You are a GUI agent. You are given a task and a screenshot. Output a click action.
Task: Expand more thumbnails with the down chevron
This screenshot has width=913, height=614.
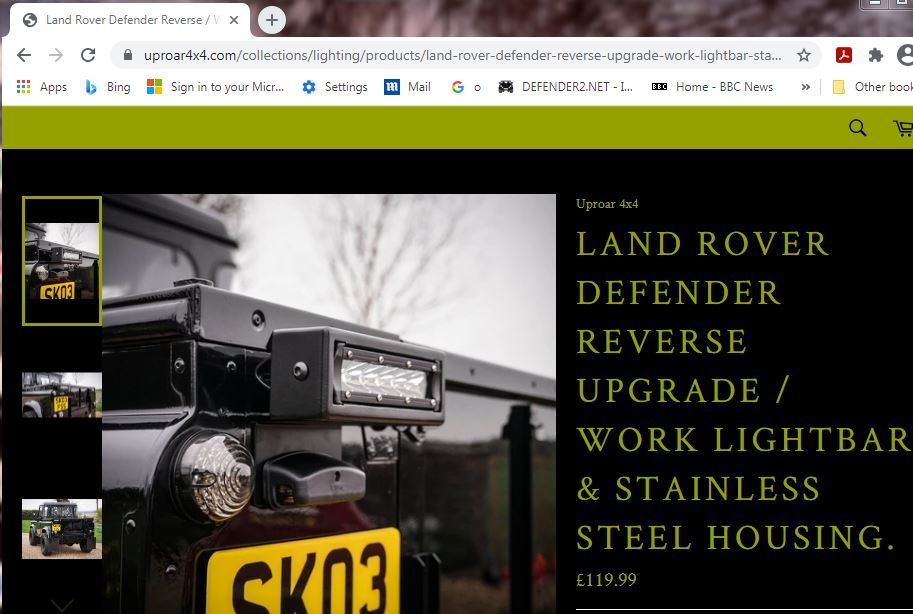tap(62, 606)
